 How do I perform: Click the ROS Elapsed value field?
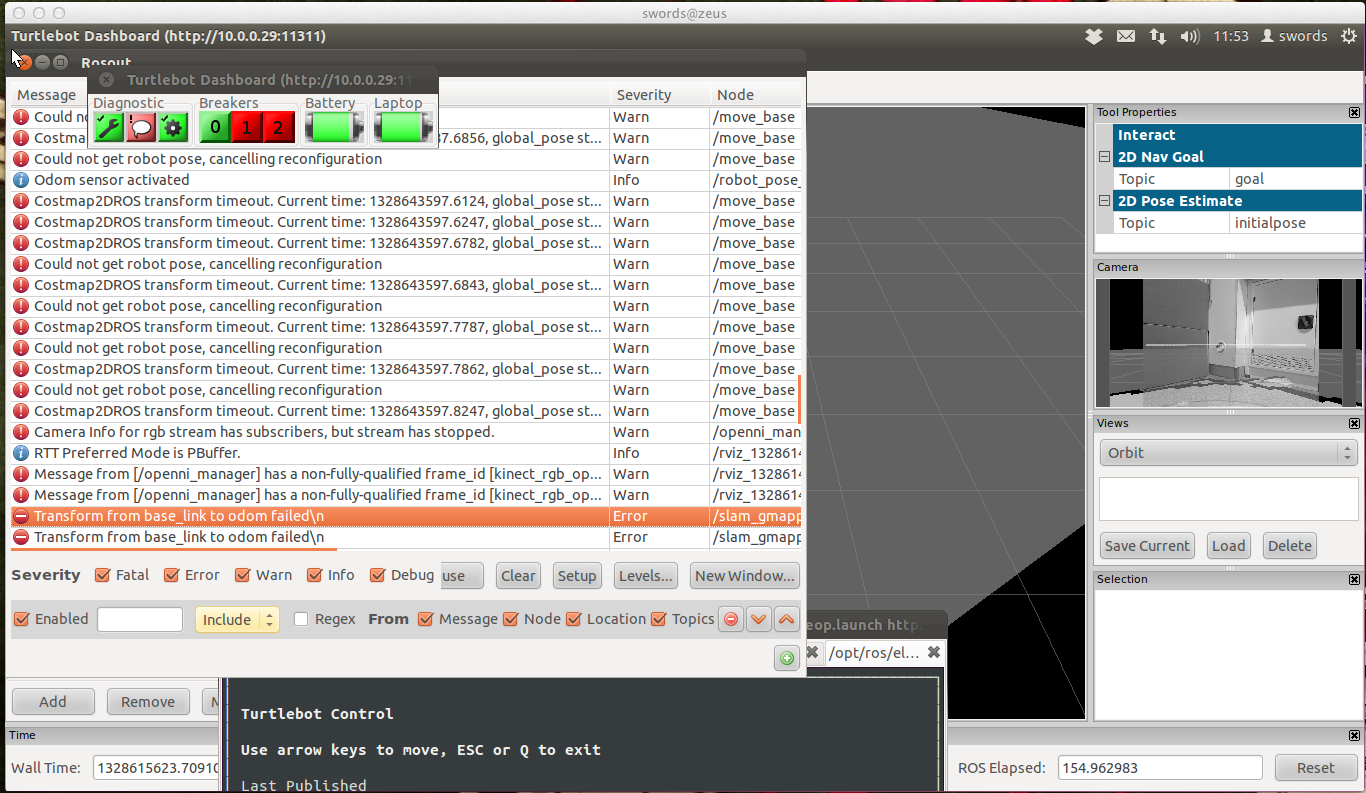pos(1160,768)
